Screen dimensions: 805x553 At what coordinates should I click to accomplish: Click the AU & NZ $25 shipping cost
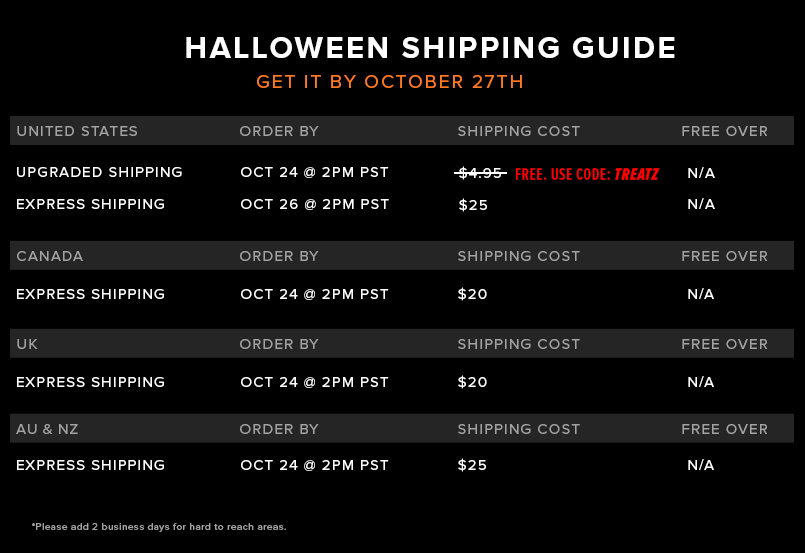click(x=472, y=465)
